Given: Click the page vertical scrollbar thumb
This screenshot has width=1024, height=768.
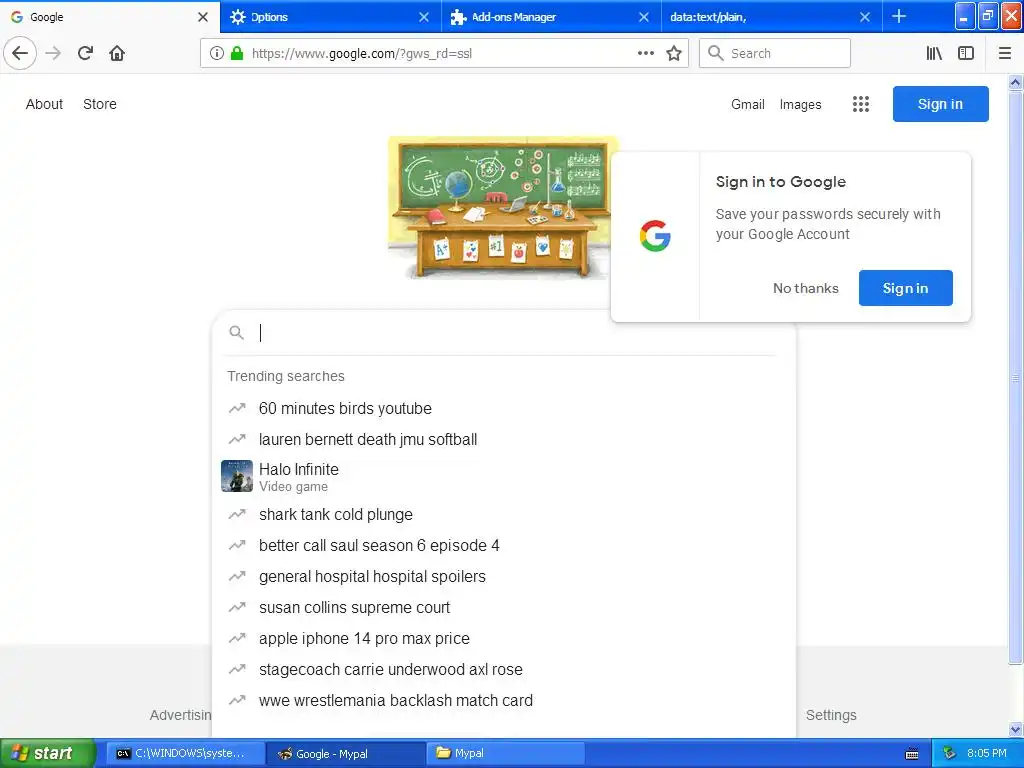Looking at the screenshot, I should pyautogui.click(x=1015, y=377).
